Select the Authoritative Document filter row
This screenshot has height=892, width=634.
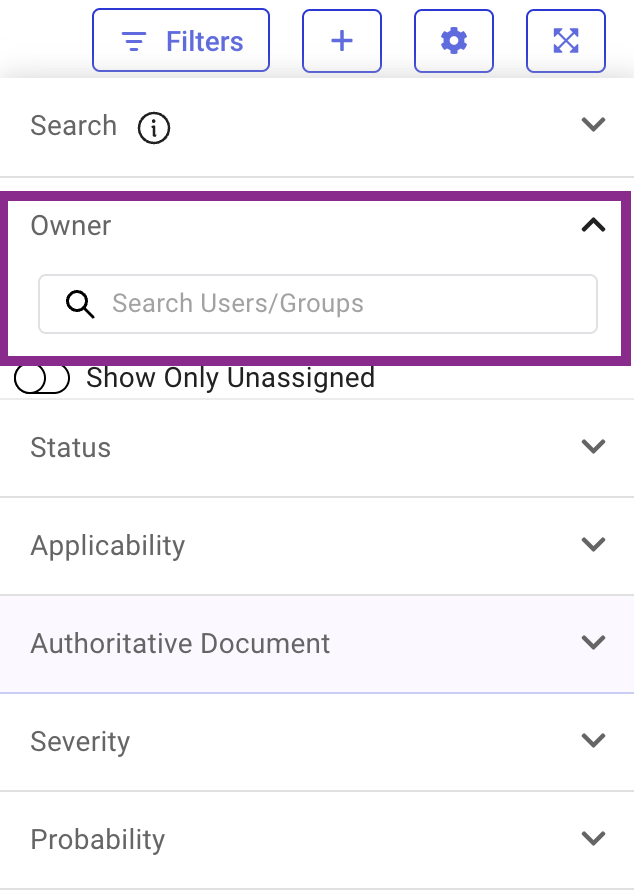tap(180, 643)
